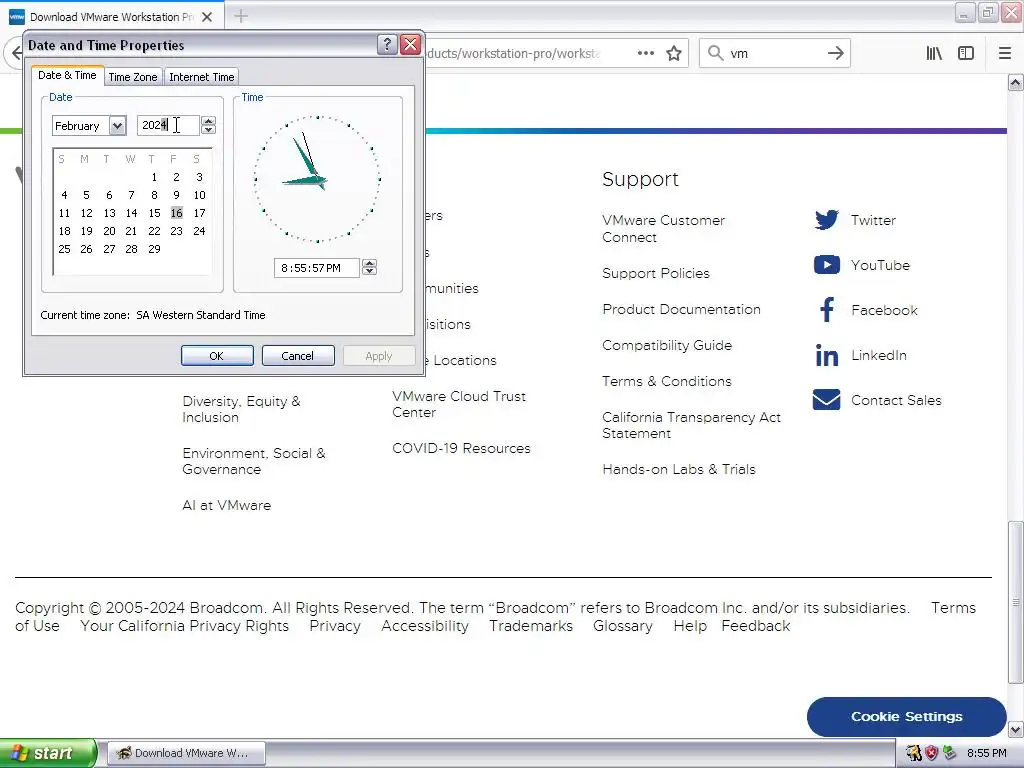Image resolution: width=1024 pixels, height=768 pixels.
Task: Select day 1 in the calendar
Action: pyautogui.click(x=154, y=177)
